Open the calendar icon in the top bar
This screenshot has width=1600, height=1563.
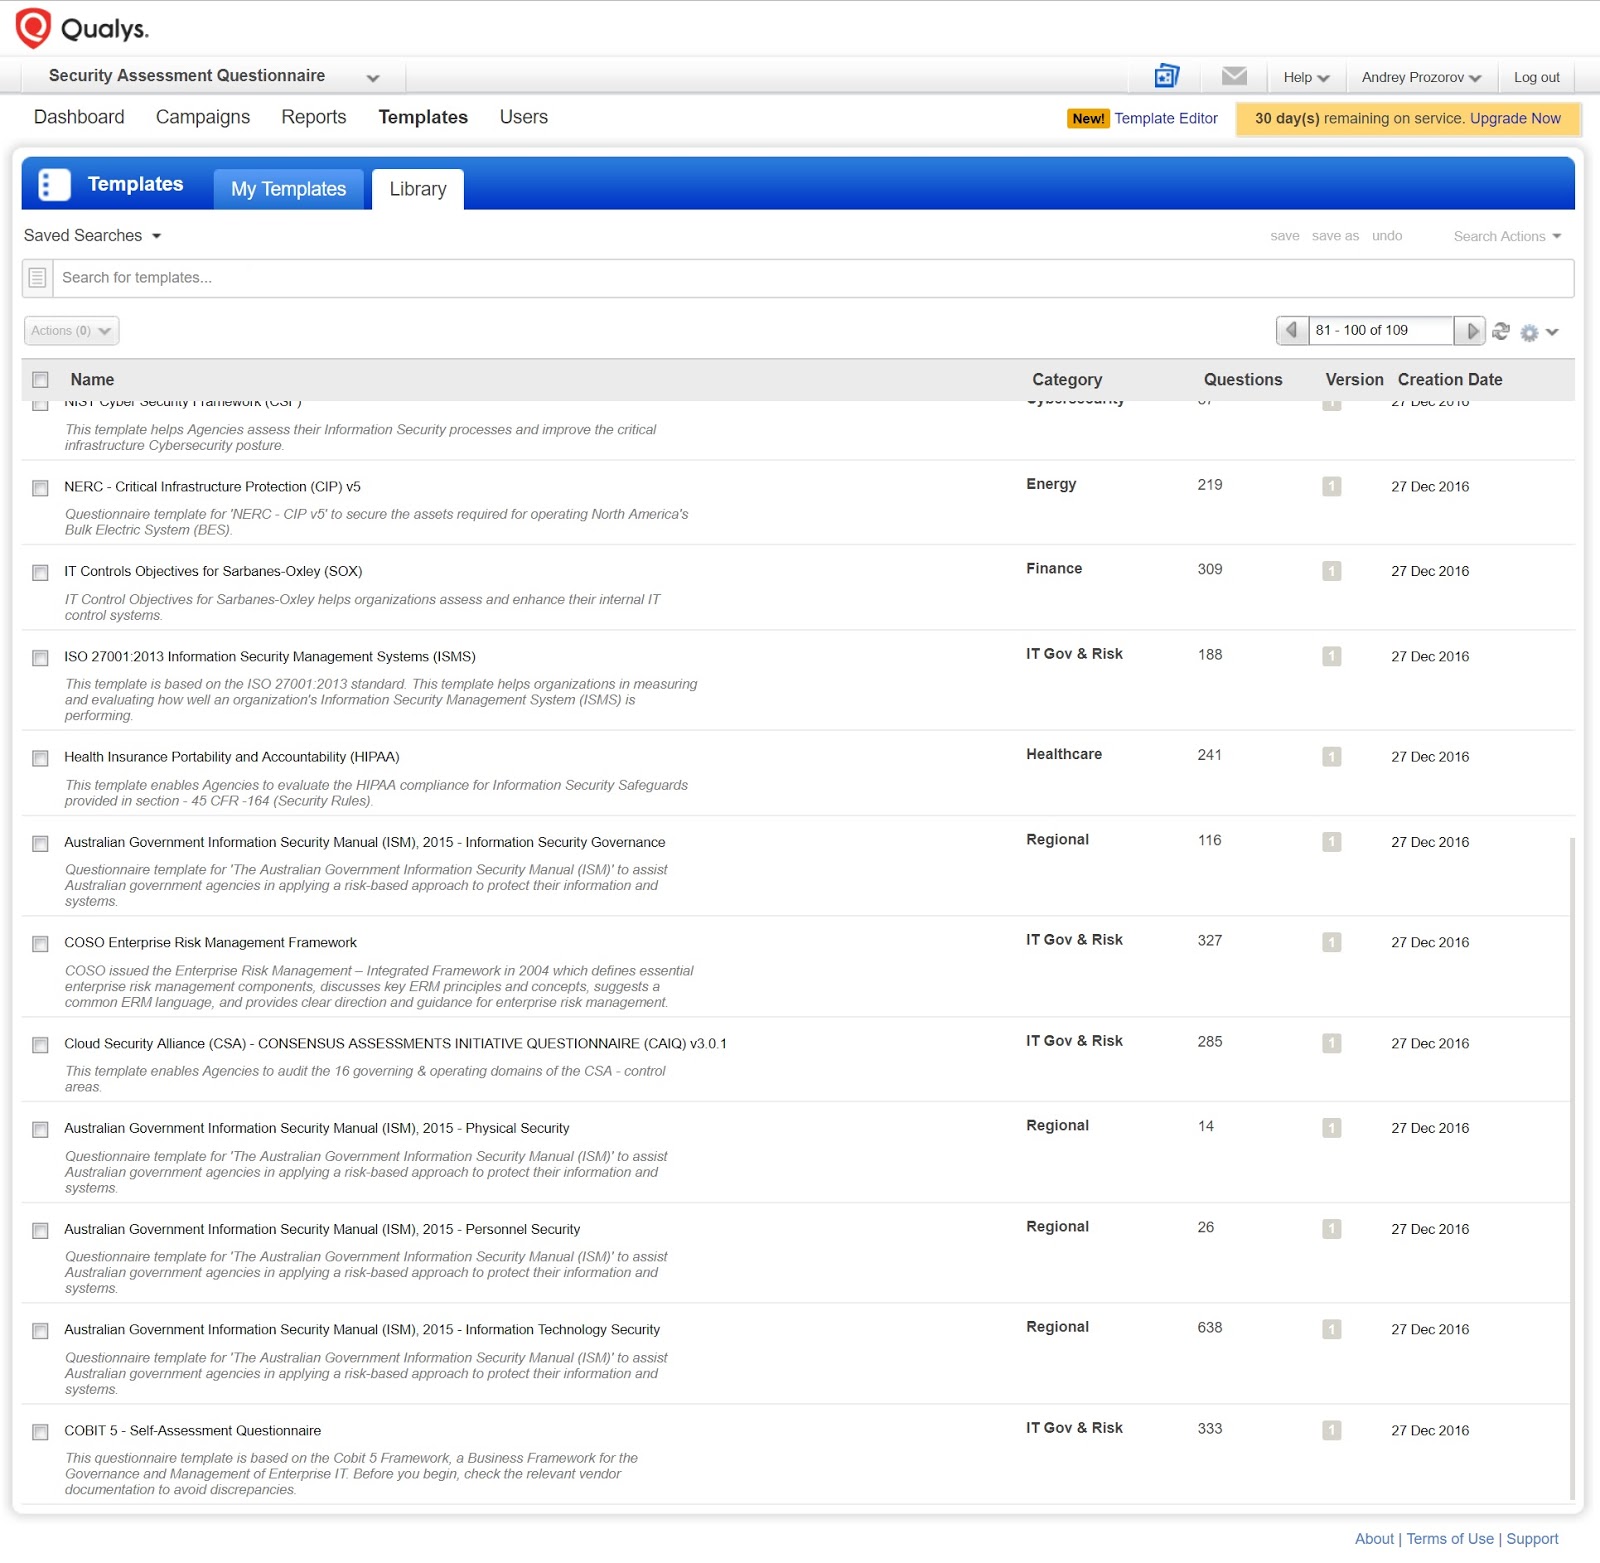point(1167,76)
